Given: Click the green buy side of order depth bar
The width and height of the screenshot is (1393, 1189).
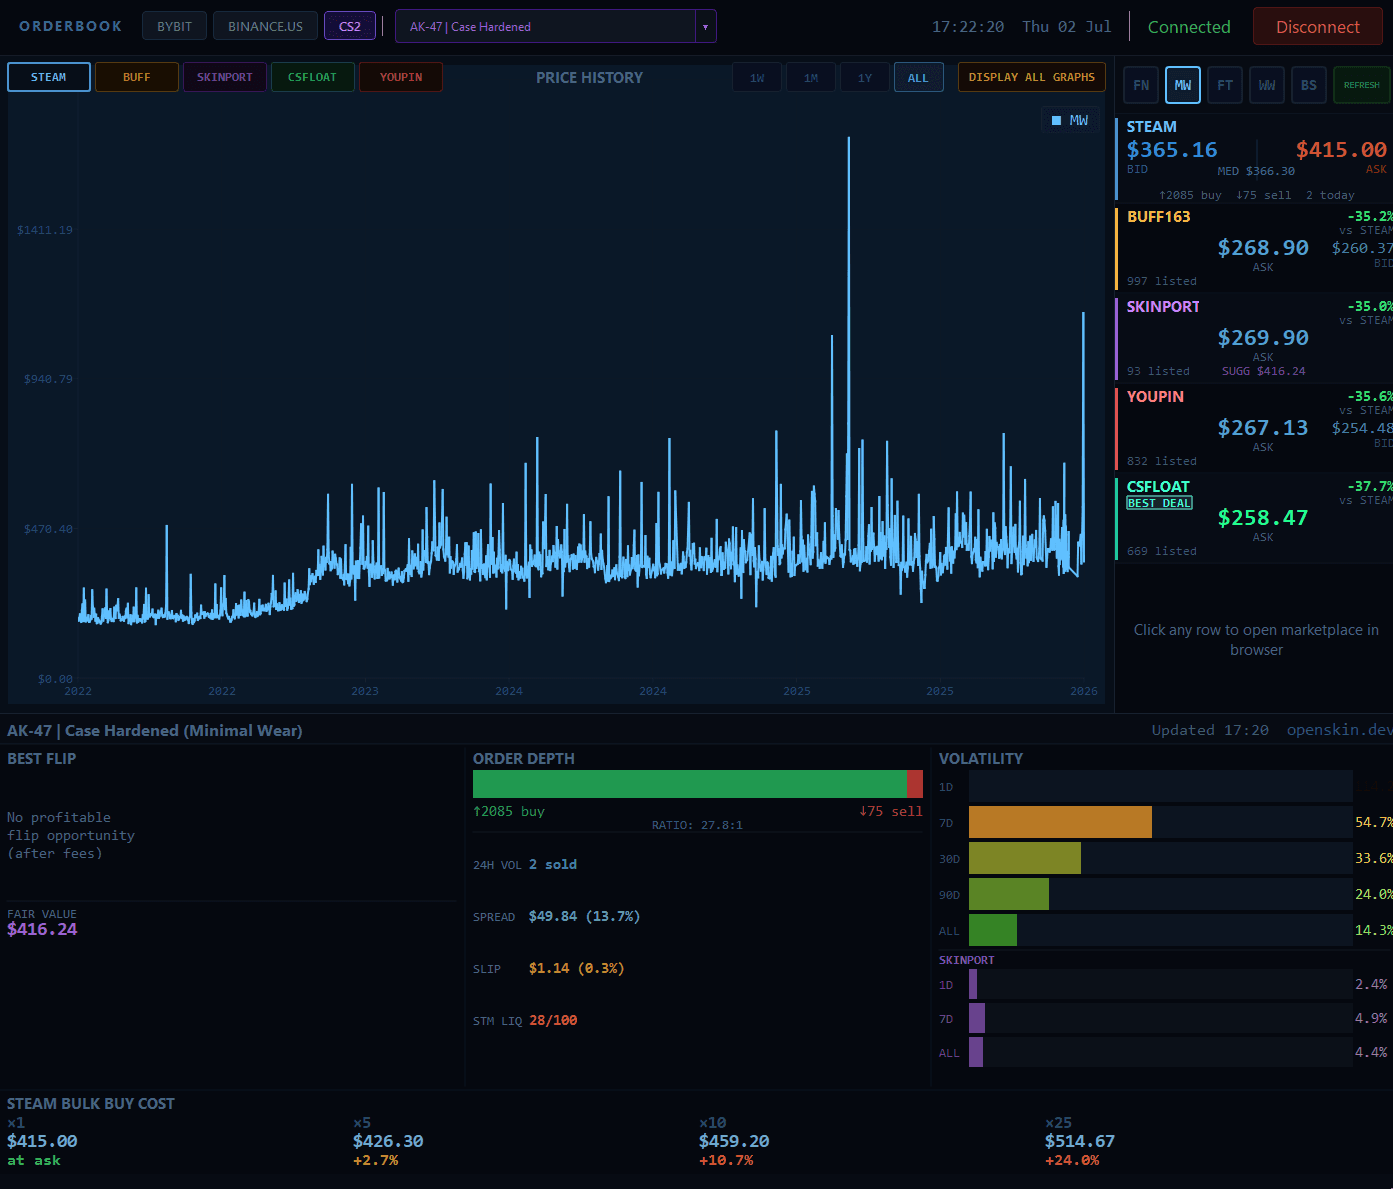Looking at the screenshot, I should [689, 784].
